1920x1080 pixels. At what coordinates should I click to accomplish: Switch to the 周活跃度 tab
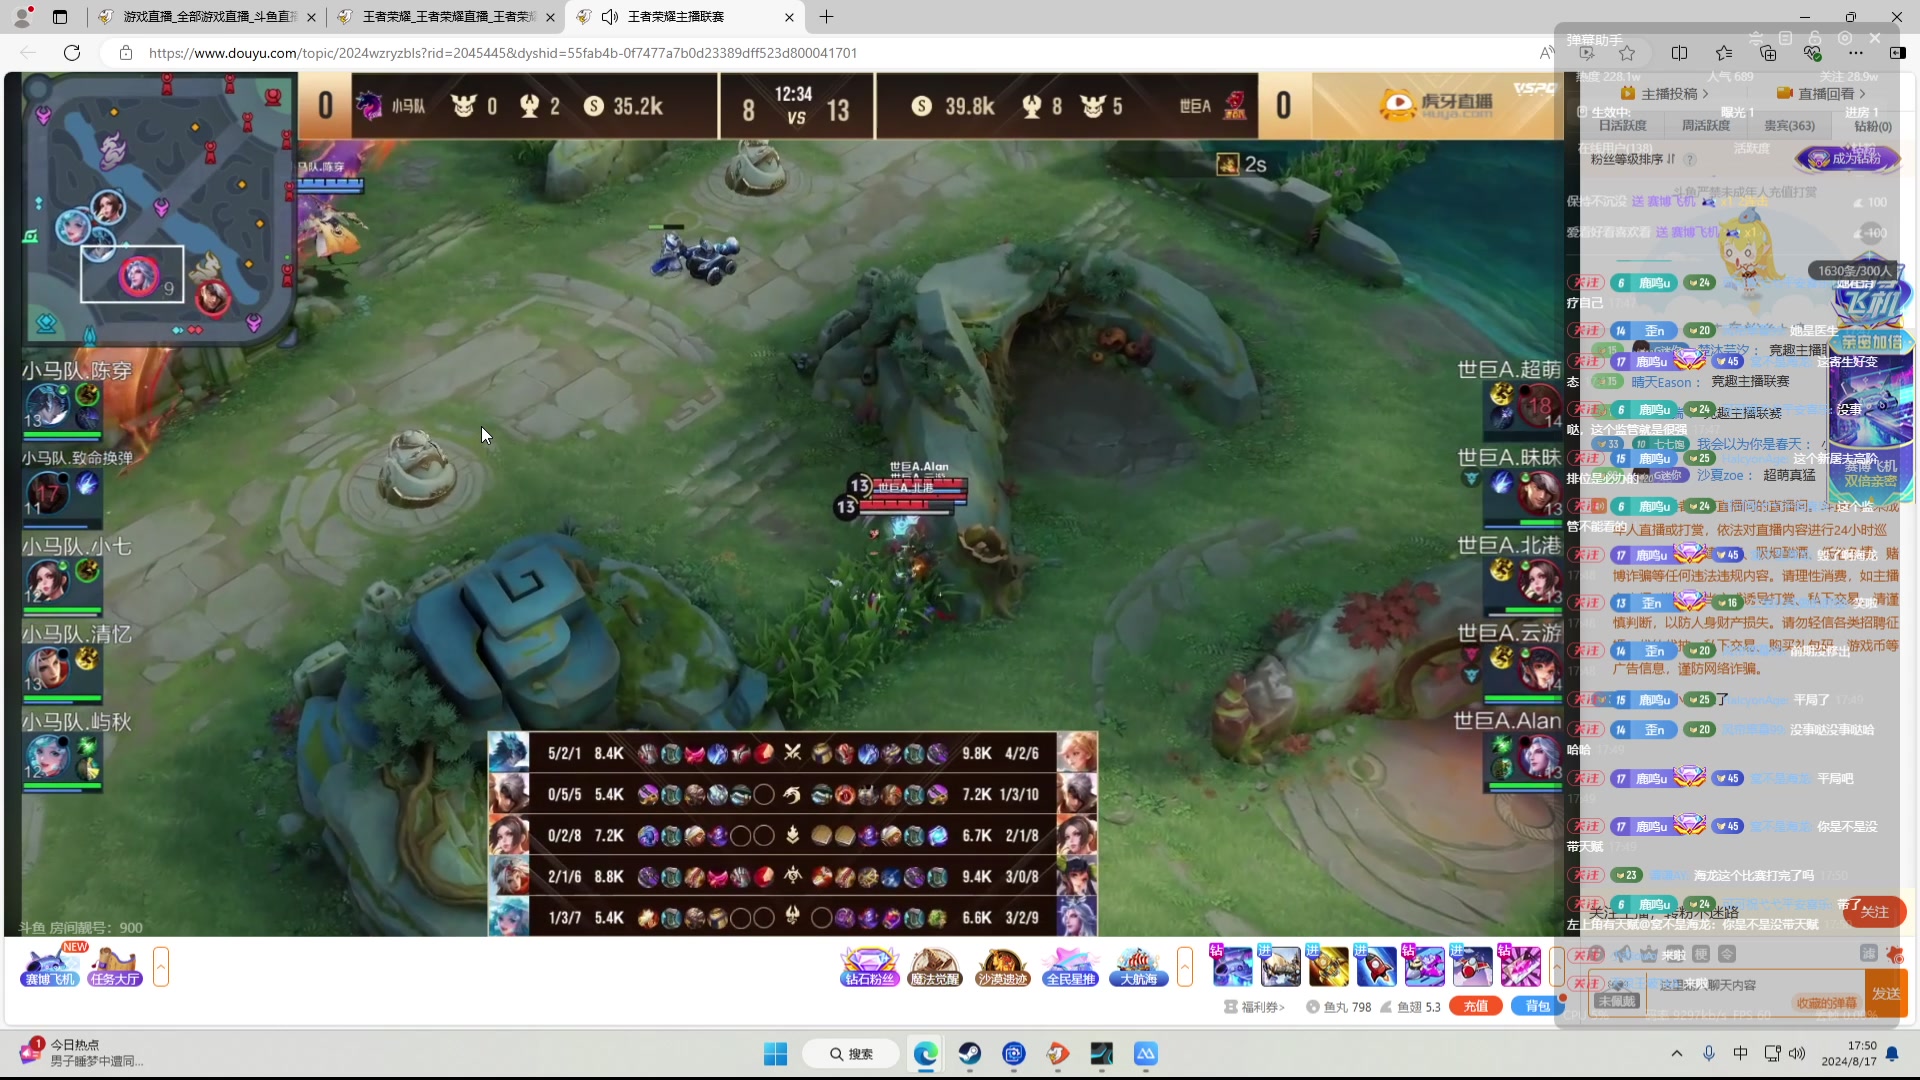pyautogui.click(x=1705, y=125)
